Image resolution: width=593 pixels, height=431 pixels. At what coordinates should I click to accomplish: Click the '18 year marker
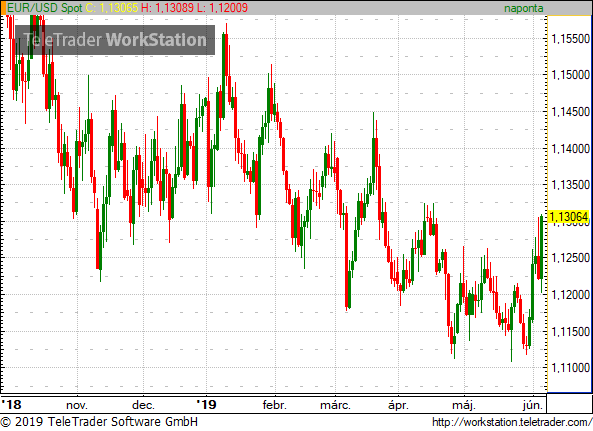pyautogui.click(x=11, y=405)
